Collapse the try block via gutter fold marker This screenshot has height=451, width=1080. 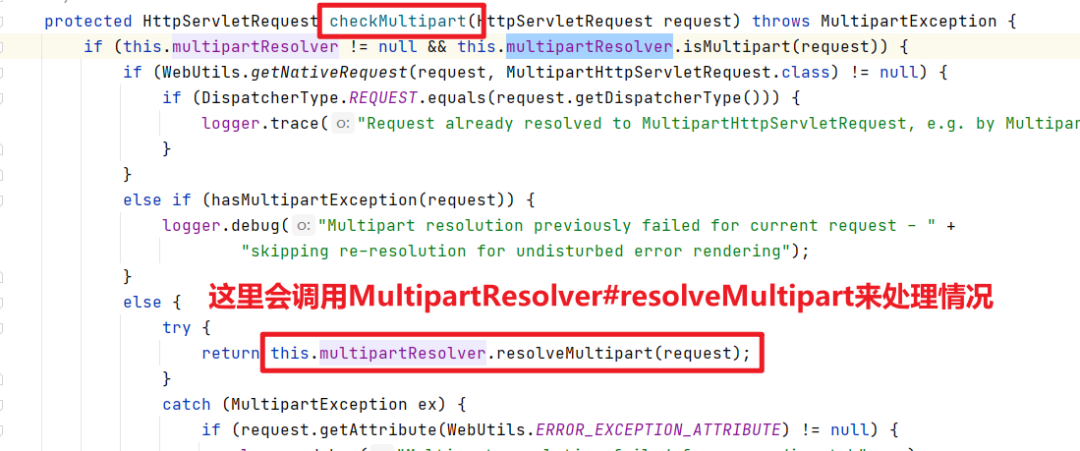(2, 328)
